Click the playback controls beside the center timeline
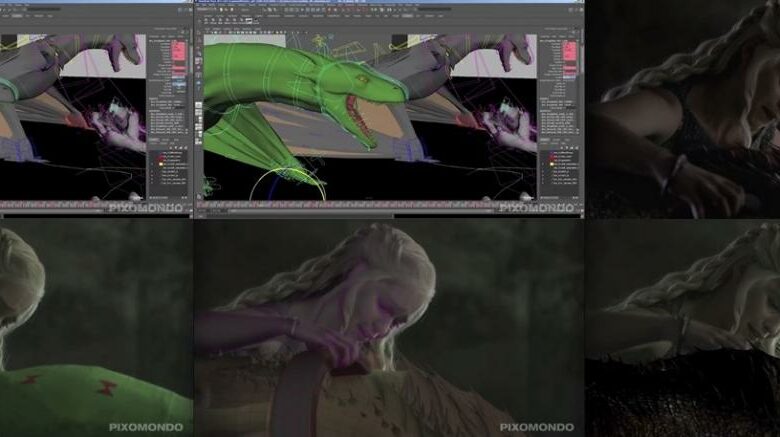780x437 pixels. (x=560, y=203)
